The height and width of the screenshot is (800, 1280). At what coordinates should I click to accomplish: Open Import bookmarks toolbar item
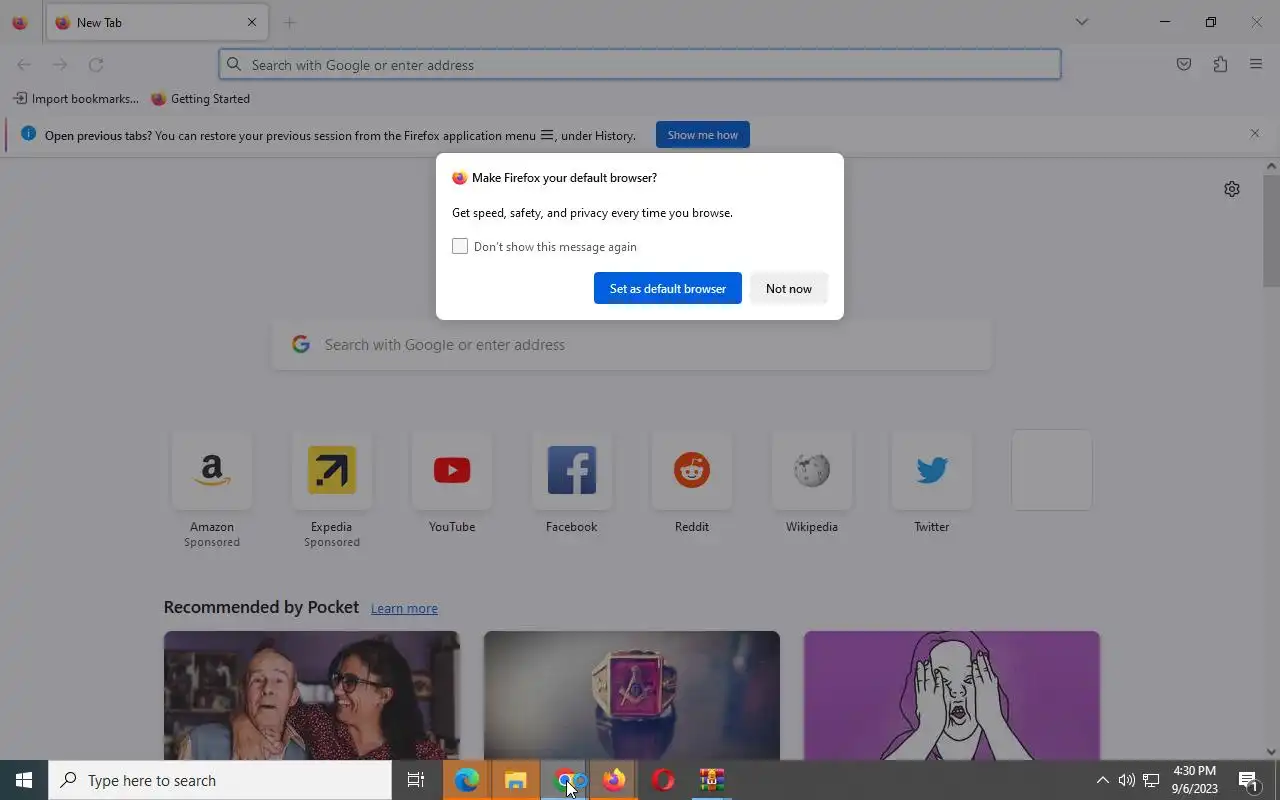[x=76, y=99]
